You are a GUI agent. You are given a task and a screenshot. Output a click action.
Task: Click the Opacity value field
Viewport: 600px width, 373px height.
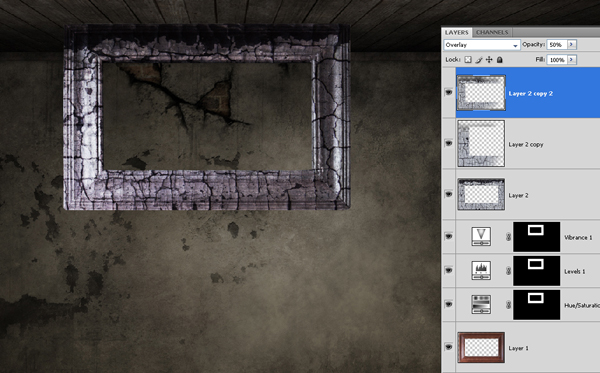pyautogui.click(x=557, y=45)
